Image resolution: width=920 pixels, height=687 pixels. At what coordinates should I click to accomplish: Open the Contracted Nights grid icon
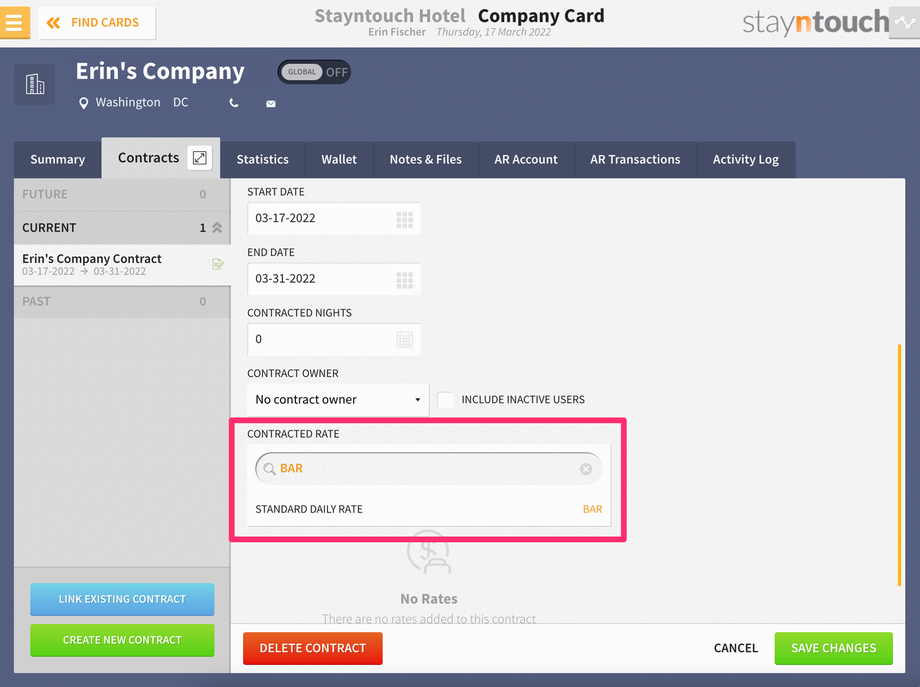404,339
